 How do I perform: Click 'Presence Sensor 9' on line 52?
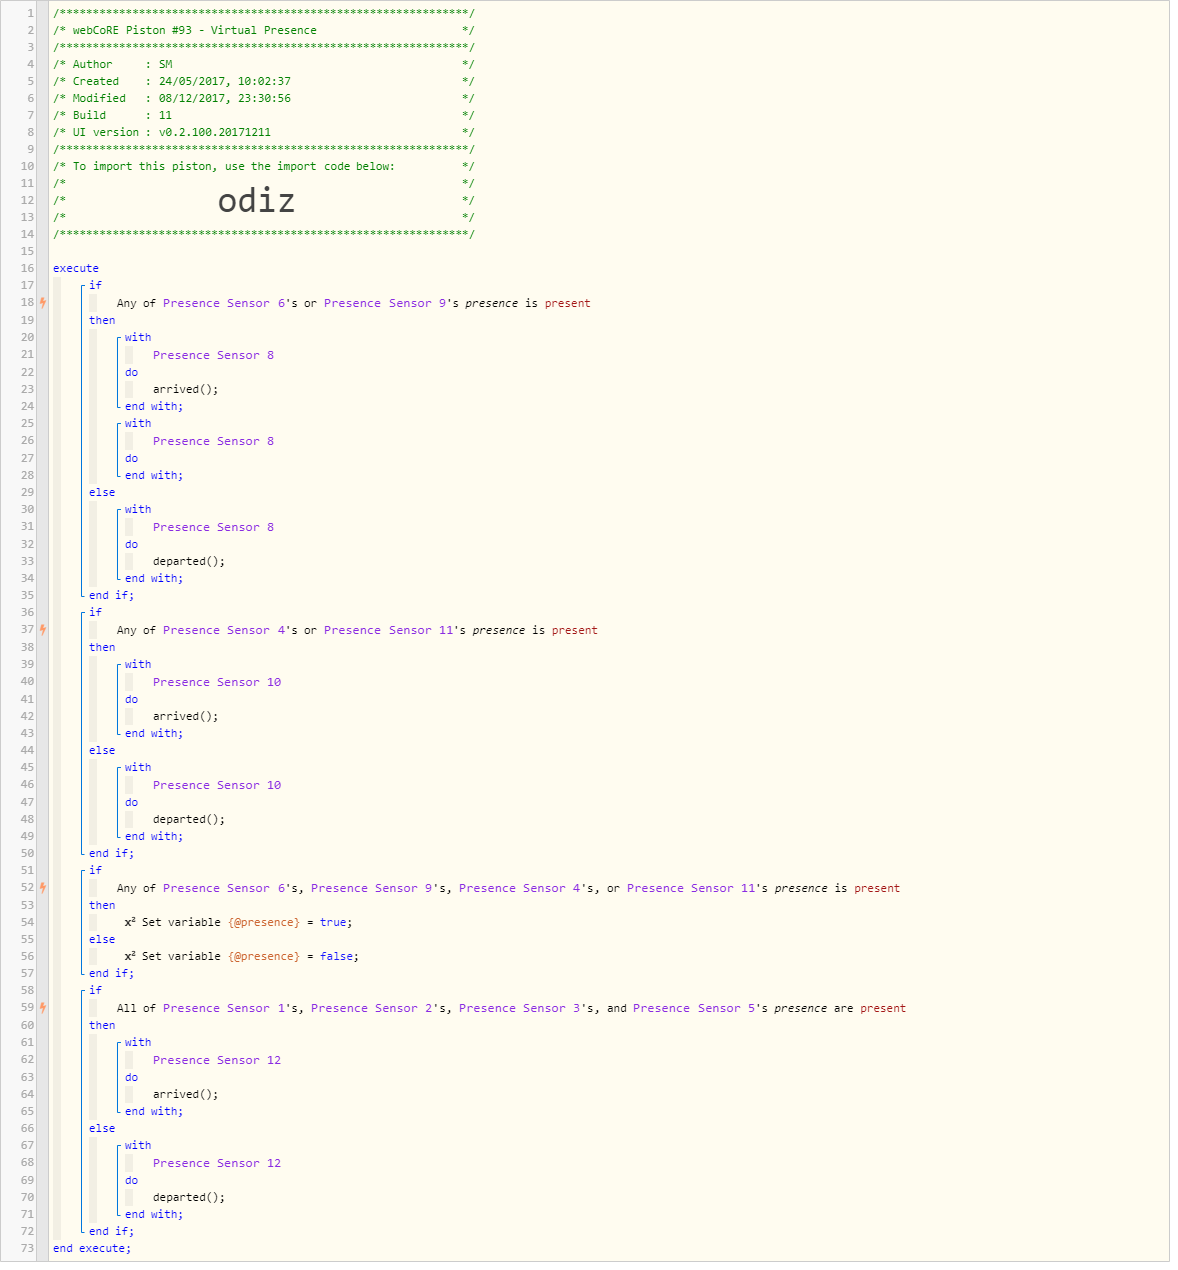pyautogui.click(x=372, y=888)
